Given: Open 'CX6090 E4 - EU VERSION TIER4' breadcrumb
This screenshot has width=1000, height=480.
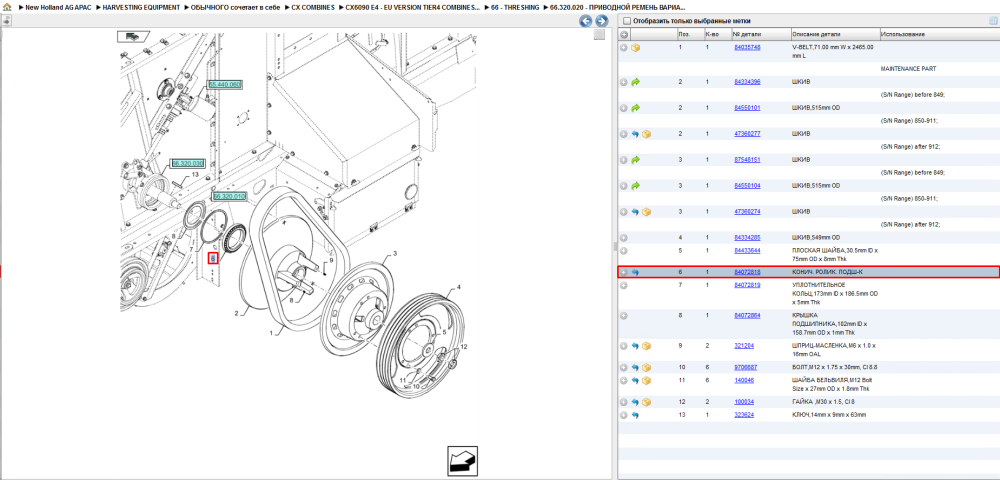Looking at the screenshot, I should click(413, 8).
